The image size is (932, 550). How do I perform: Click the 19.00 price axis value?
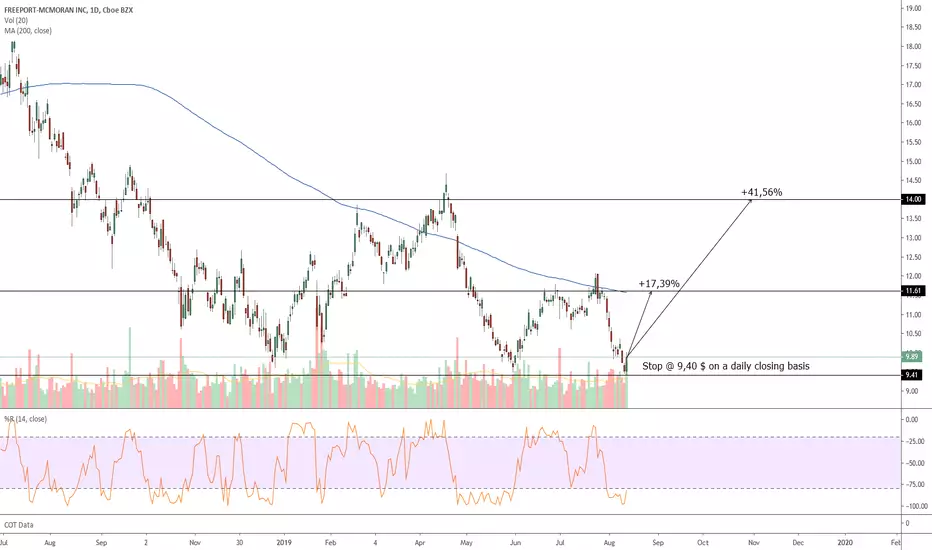(914, 8)
